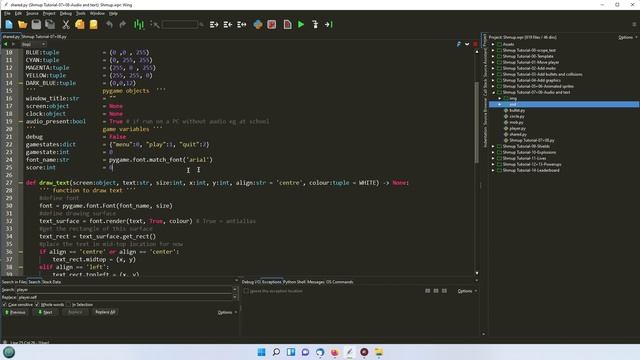Image resolution: width=640 pixels, height=360 pixels.
Task: Open the Help menu
Action: 113,13
